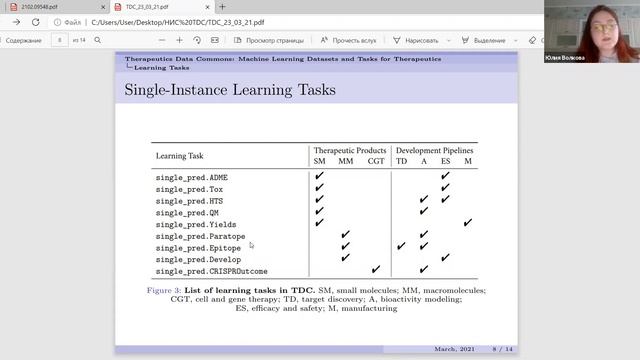Click the slide title Single-Instance Learning Tasks
Screen dimensions: 640x360
click(x=230, y=90)
